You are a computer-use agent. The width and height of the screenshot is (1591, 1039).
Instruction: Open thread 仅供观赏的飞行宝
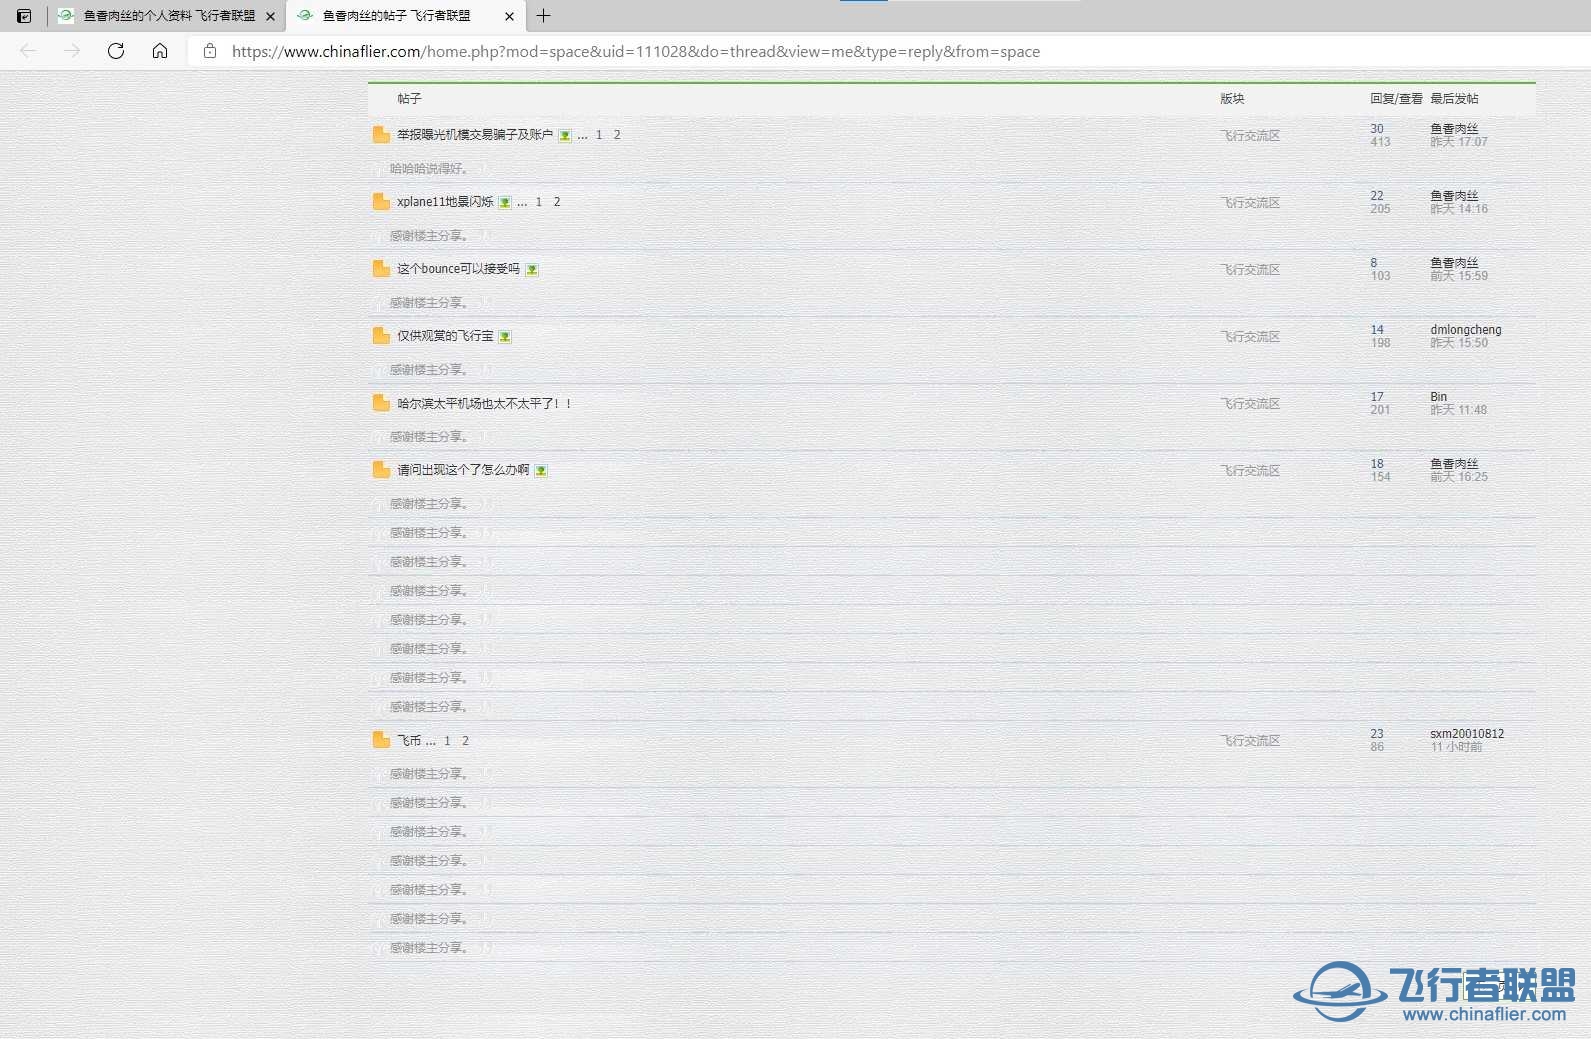[445, 335]
